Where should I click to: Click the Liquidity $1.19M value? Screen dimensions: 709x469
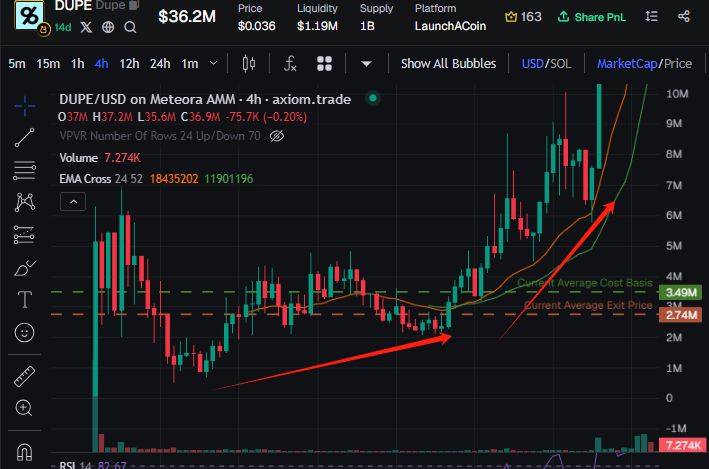[x=317, y=26]
